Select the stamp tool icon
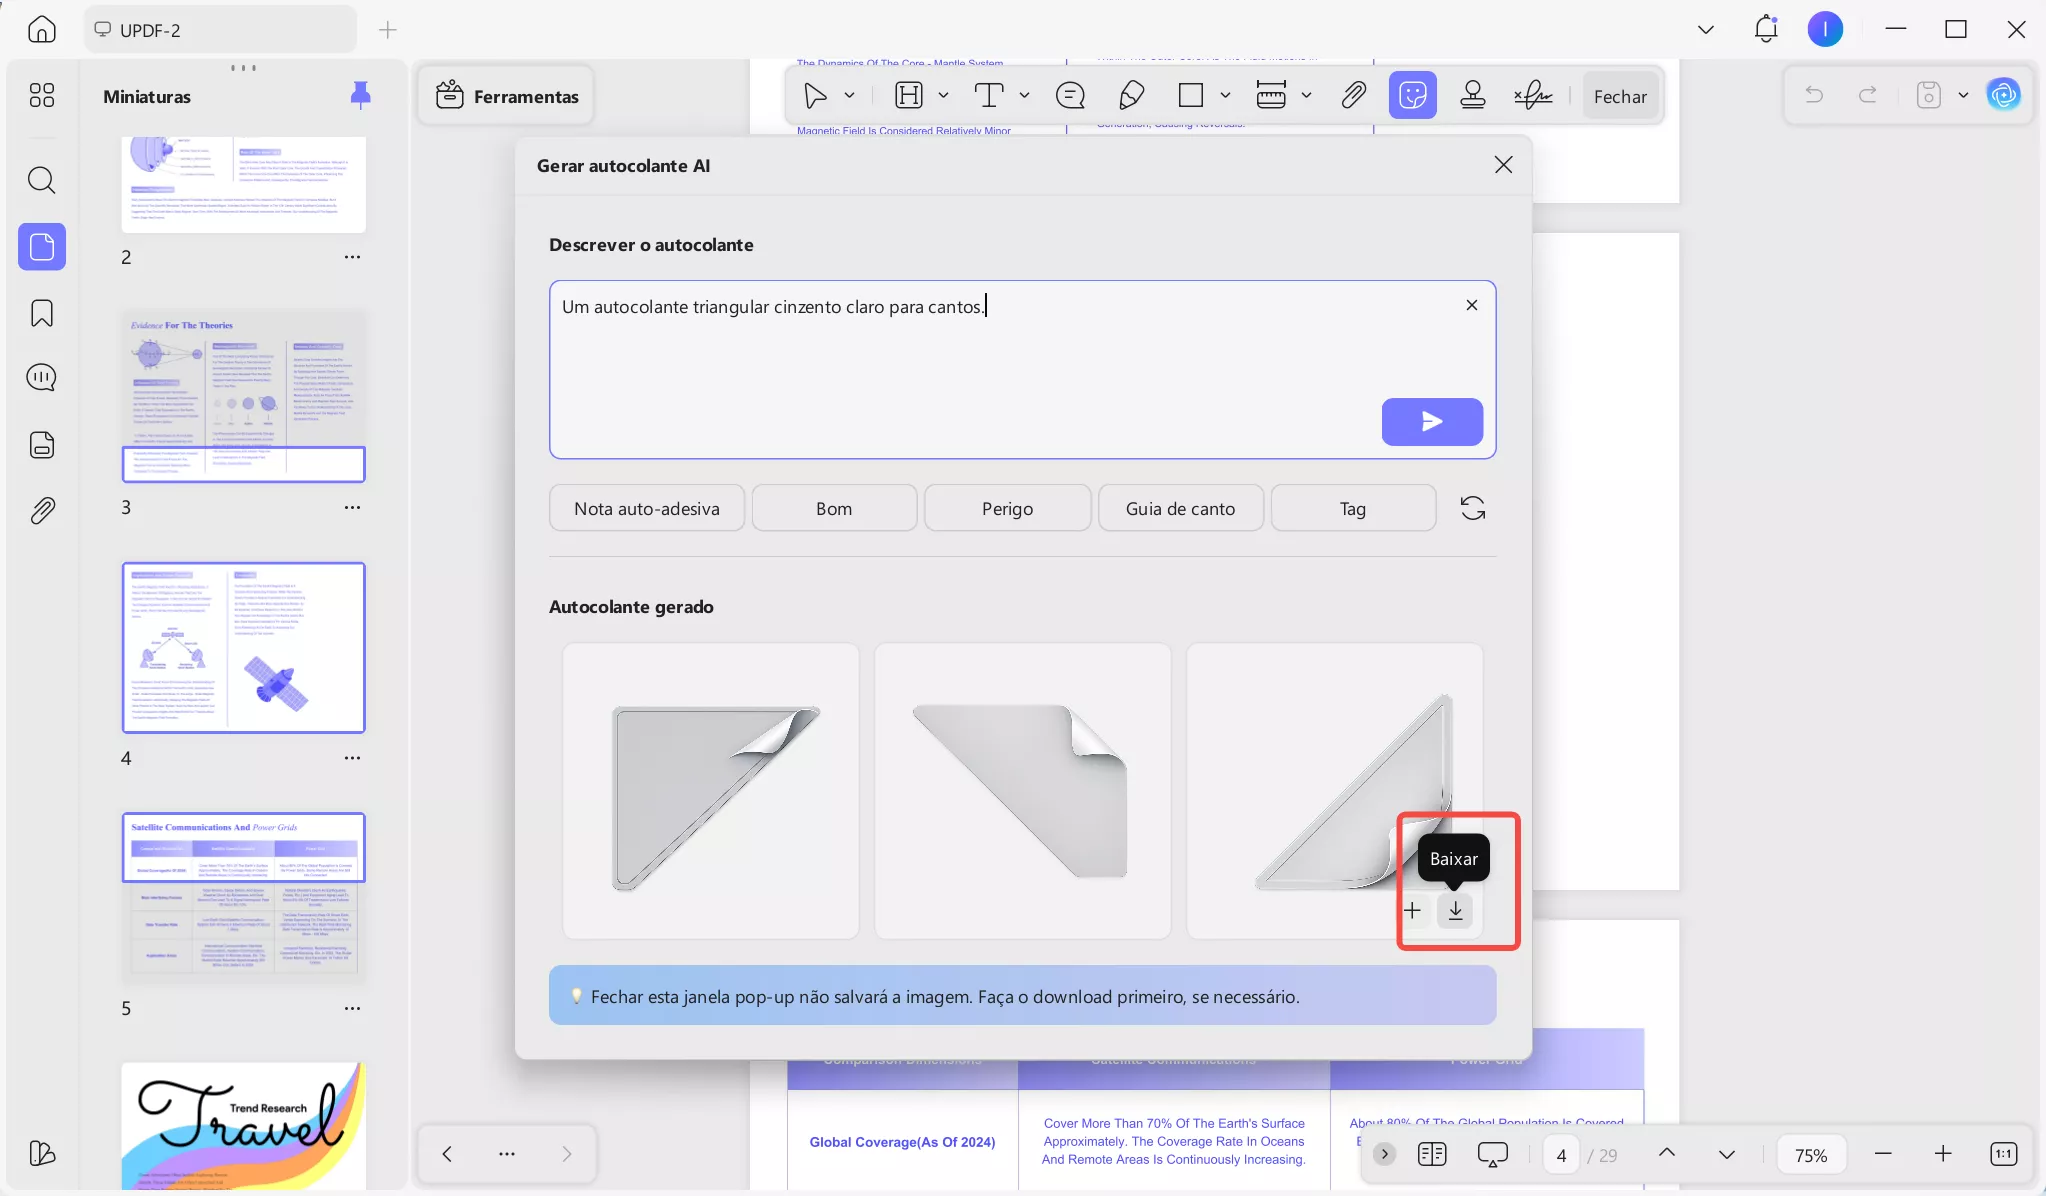The image size is (2046, 1196). pos(1472,96)
